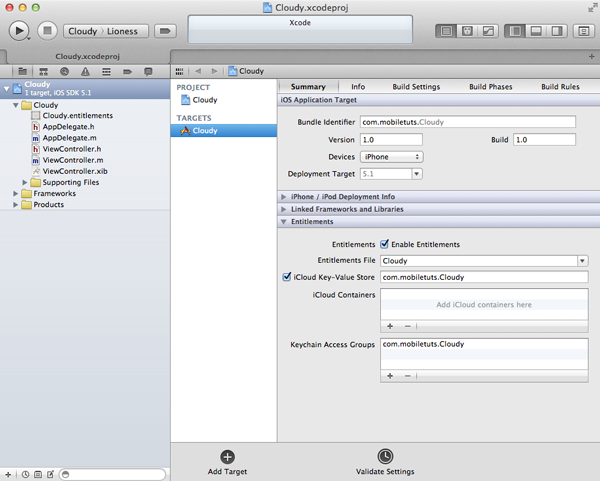Show the Project navigator folder icon
This screenshot has height=481, width=600.
tap(23, 72)
